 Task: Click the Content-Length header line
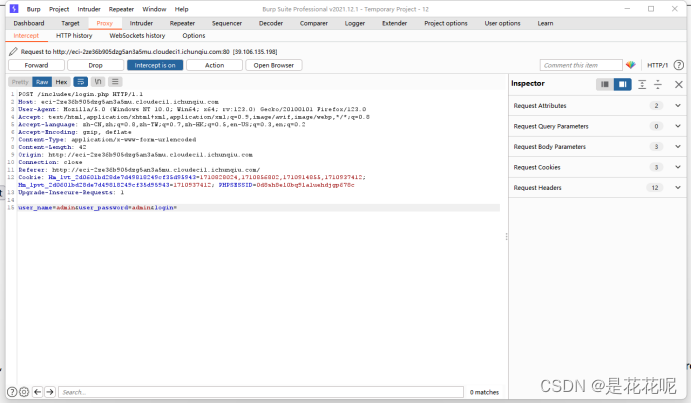(52, 147)
